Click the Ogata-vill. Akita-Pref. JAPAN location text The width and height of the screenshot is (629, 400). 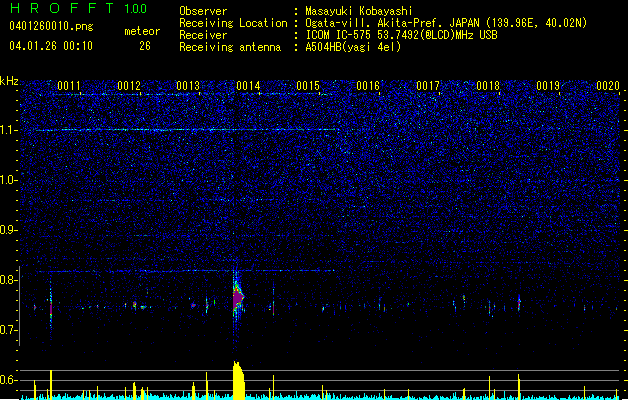tap(446, 23)
